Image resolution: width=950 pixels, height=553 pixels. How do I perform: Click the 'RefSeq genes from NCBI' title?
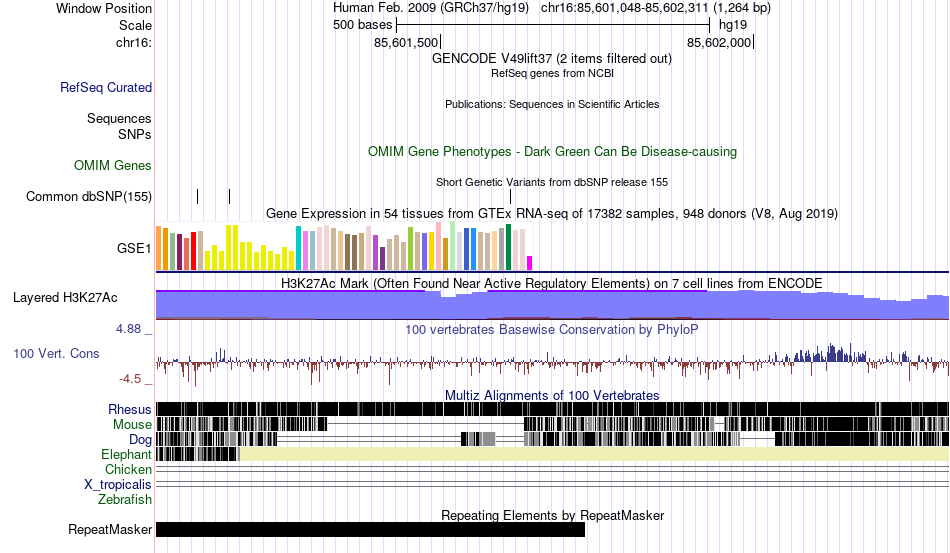(x=552, y=73)
